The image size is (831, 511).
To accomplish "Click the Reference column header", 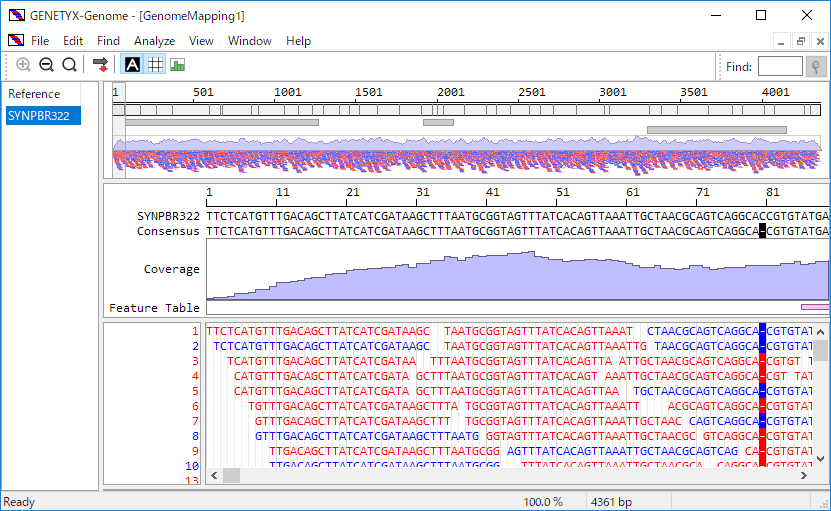I will [x=42, y=94].
